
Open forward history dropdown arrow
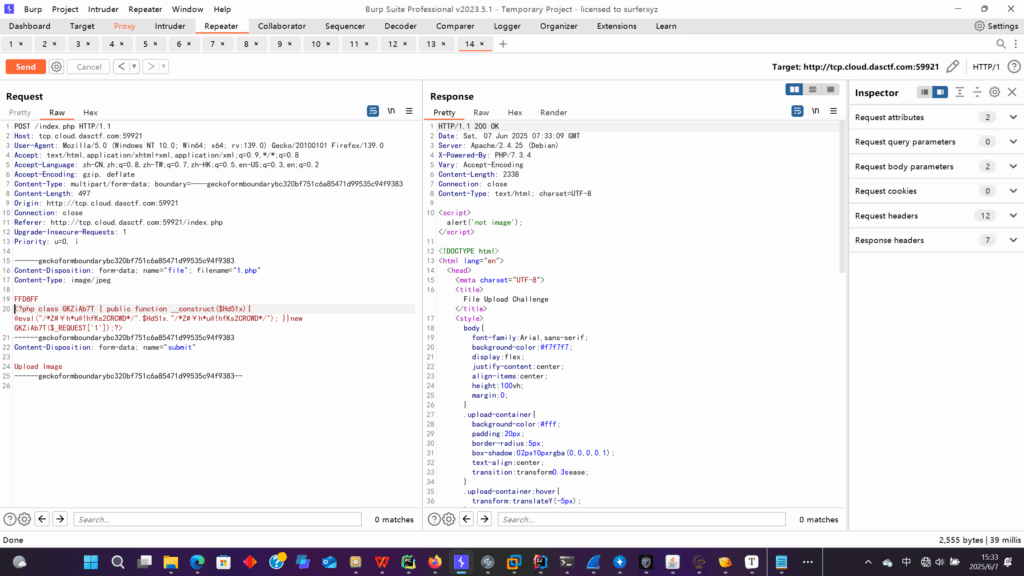coord(164,67)
